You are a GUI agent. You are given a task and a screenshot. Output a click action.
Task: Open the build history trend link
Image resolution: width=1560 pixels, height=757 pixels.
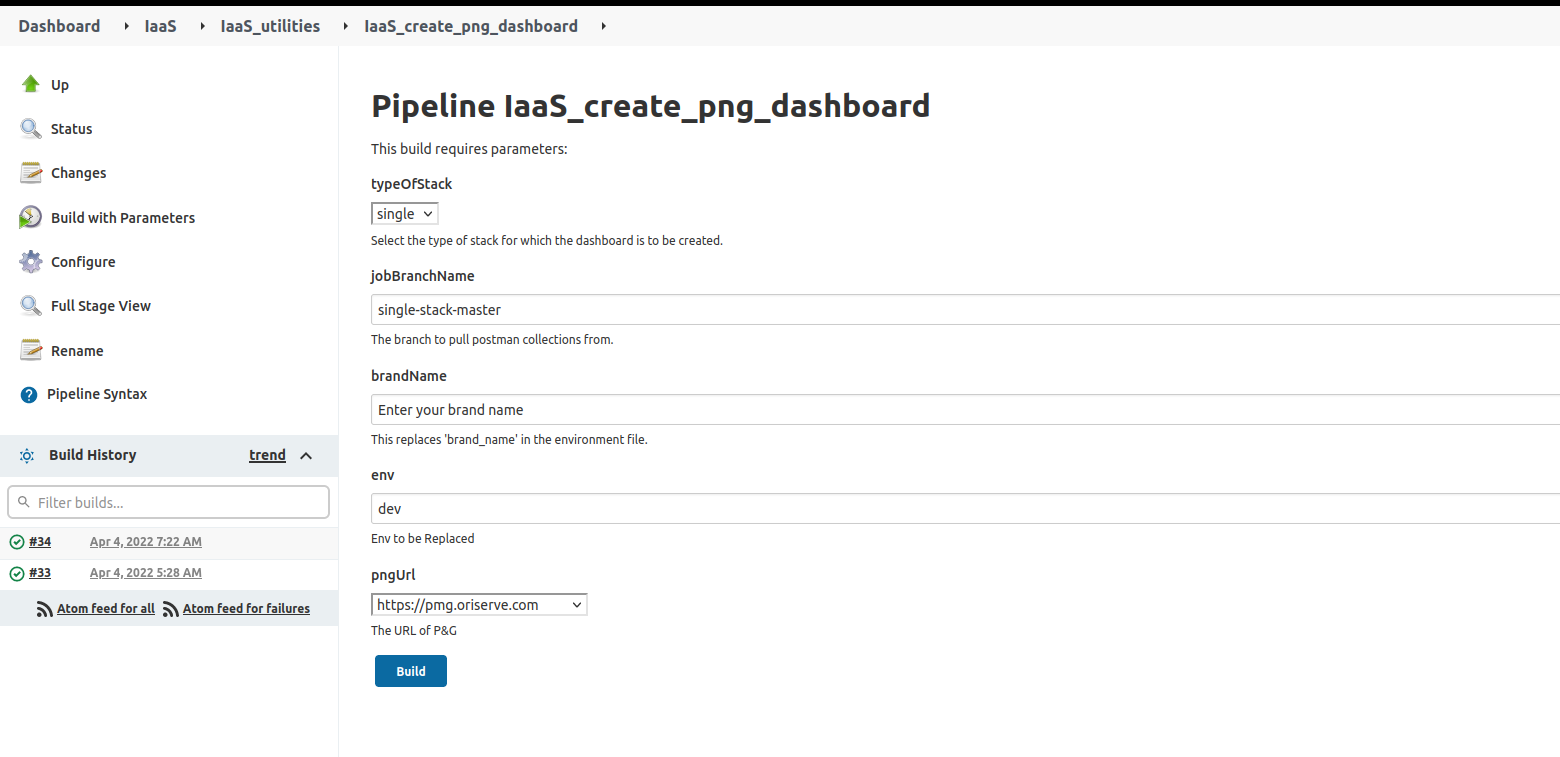(267, 455)
